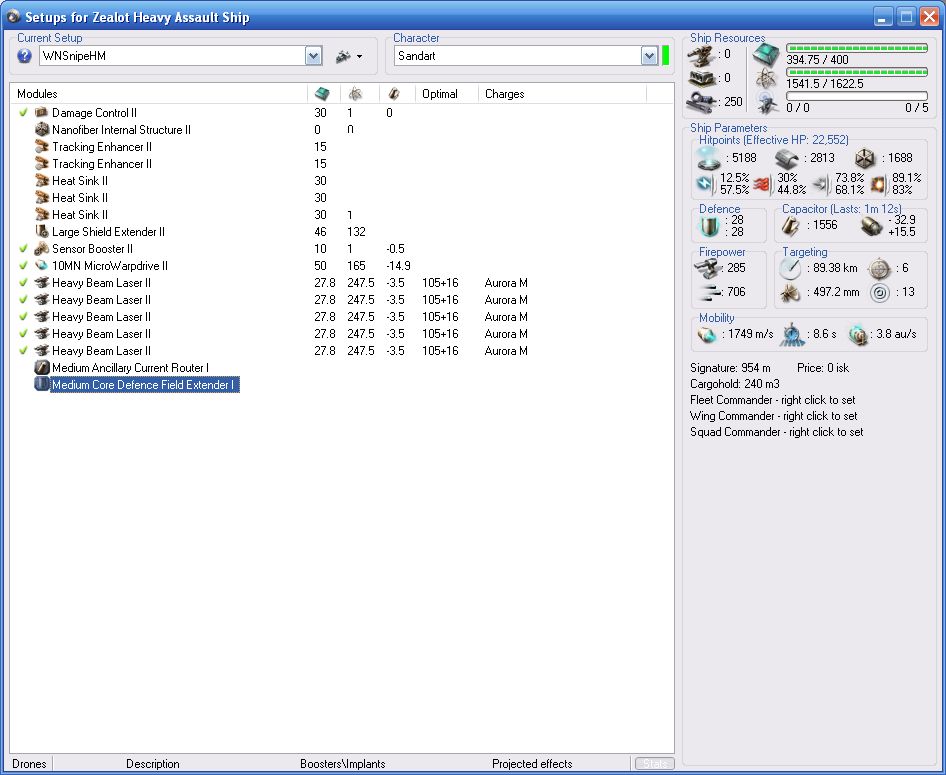The width and height of the screenshot is (946, 775).
Task: Click the capacitor capacity icon showing 1556
Action: (x=791, y=226)
